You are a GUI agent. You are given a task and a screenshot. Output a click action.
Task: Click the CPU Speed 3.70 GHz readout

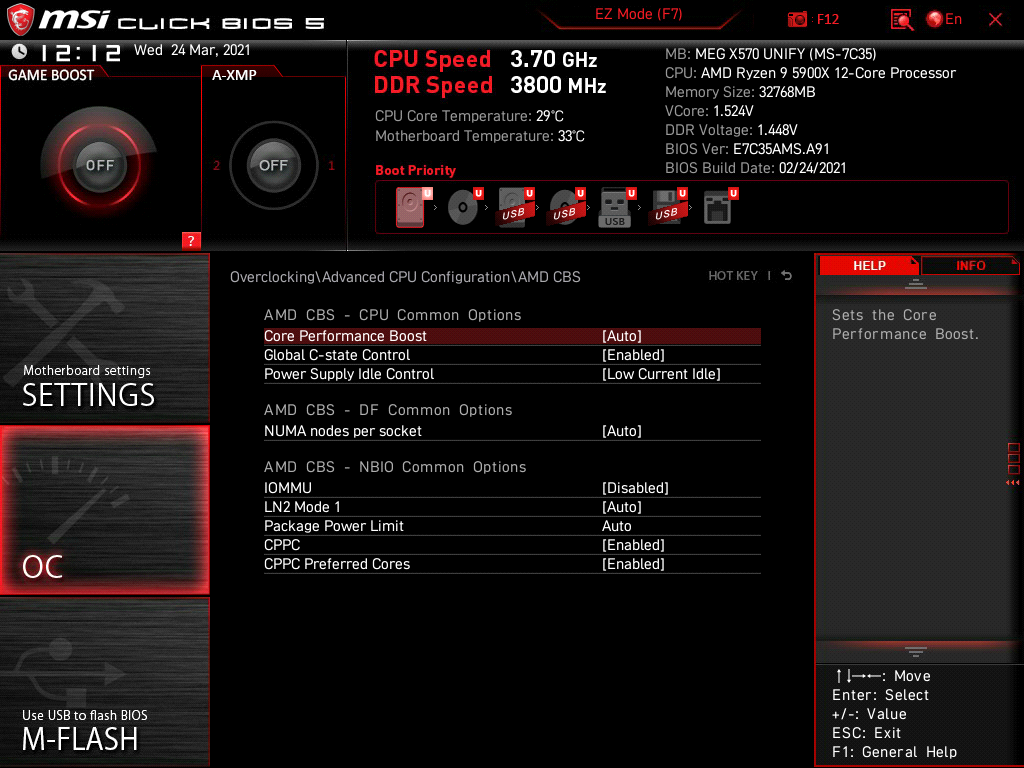(485, 59)
